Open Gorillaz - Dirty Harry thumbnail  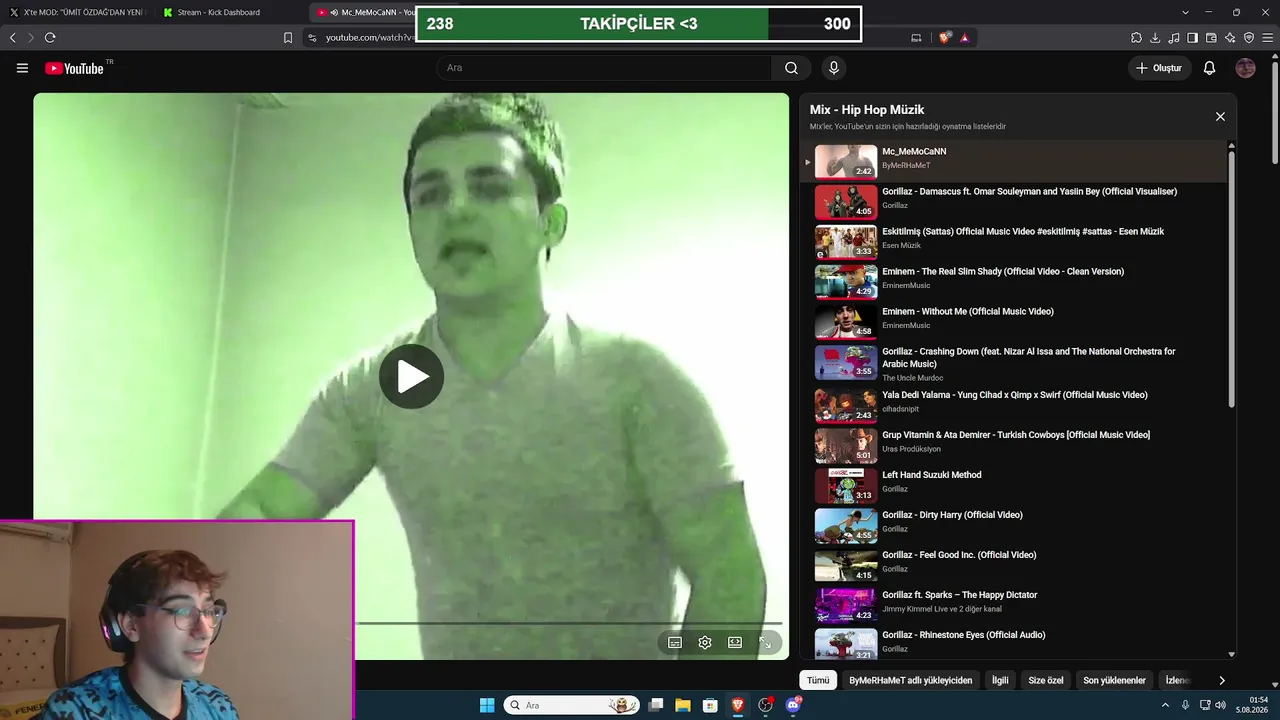coord(846,525)
